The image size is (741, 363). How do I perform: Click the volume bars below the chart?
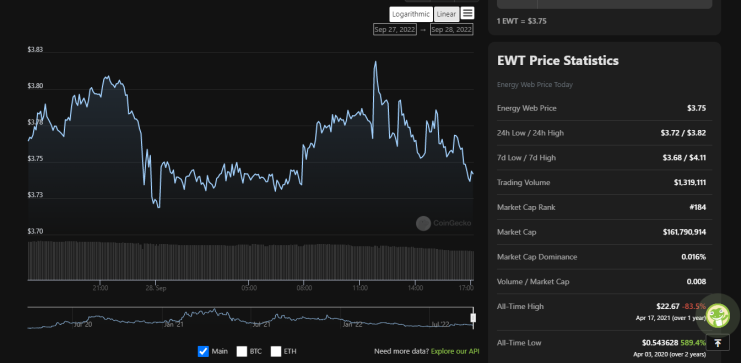click(x=250, y=261)
